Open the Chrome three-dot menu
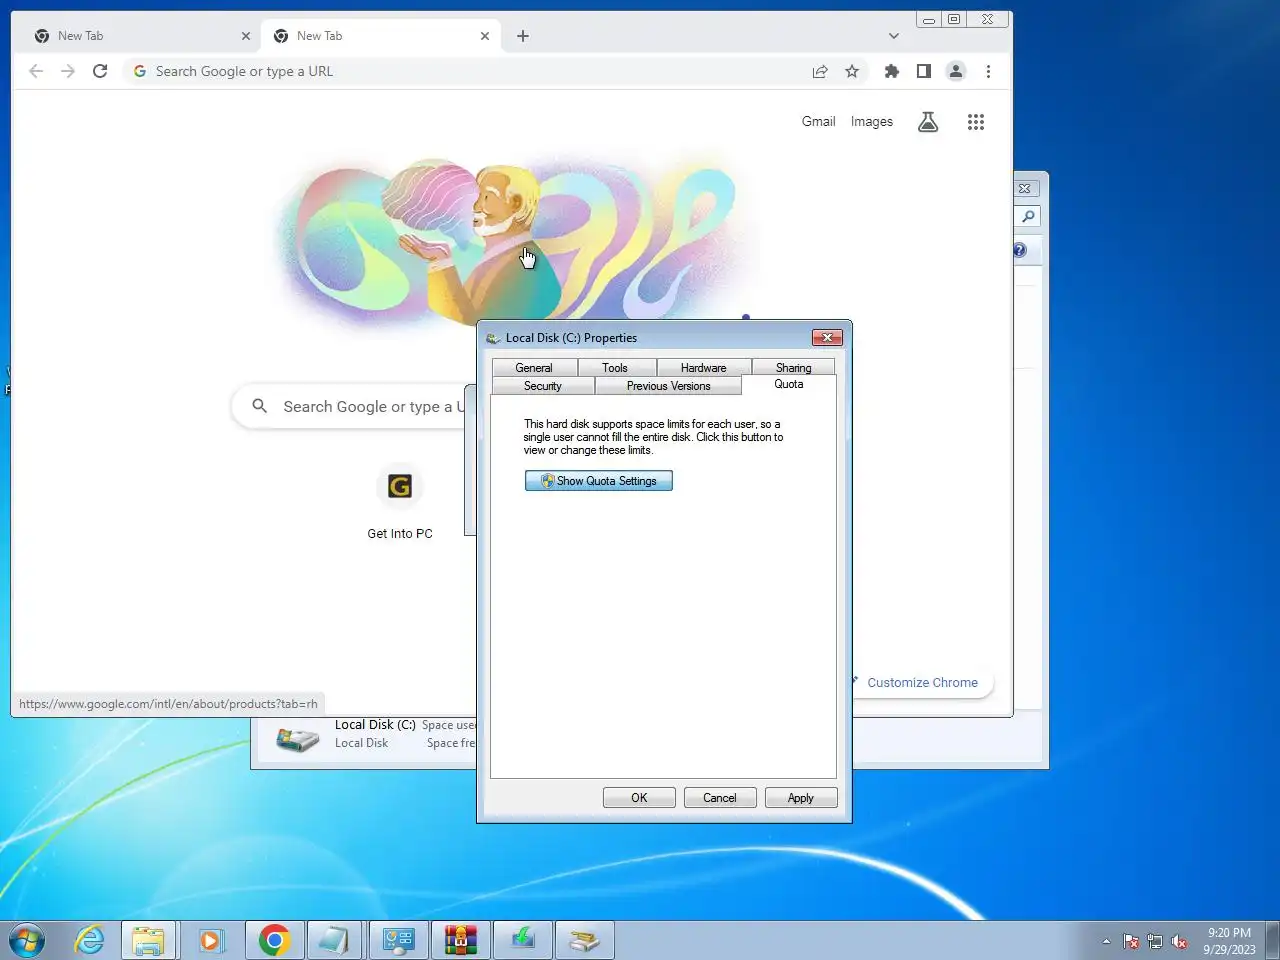The height and width of the screenshot is (960, 1280). pyautogui.click(x=988, y=71)
